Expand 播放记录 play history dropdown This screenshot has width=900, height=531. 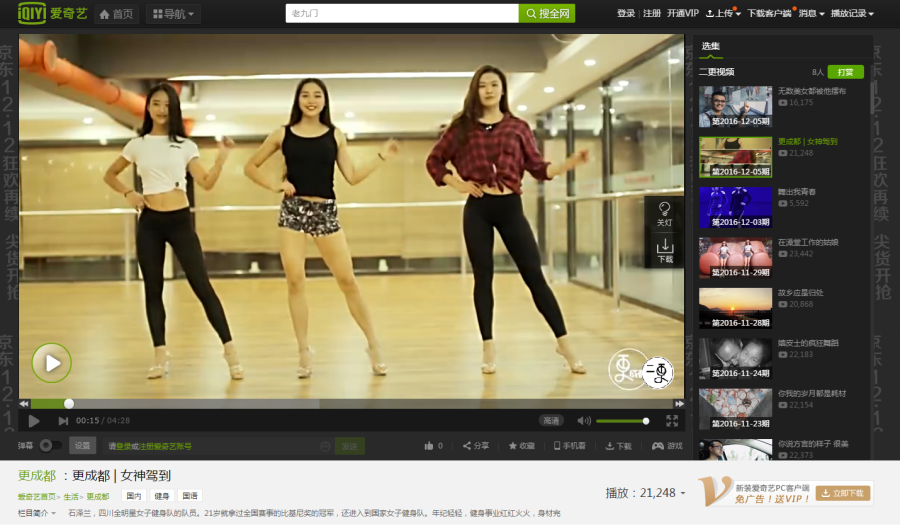852,13
